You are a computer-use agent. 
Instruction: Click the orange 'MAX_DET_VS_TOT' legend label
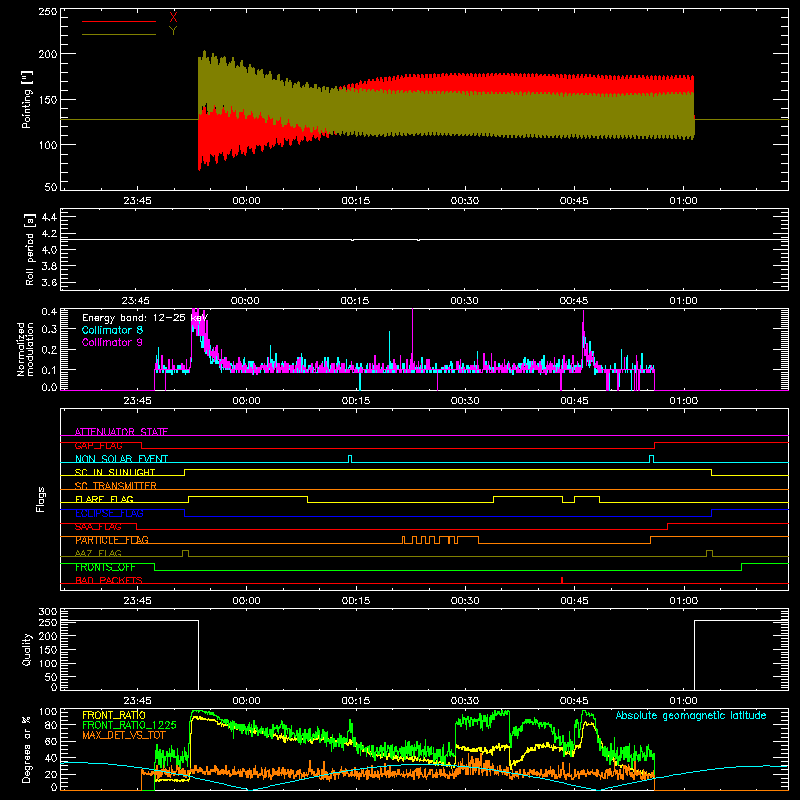point(124,735)
